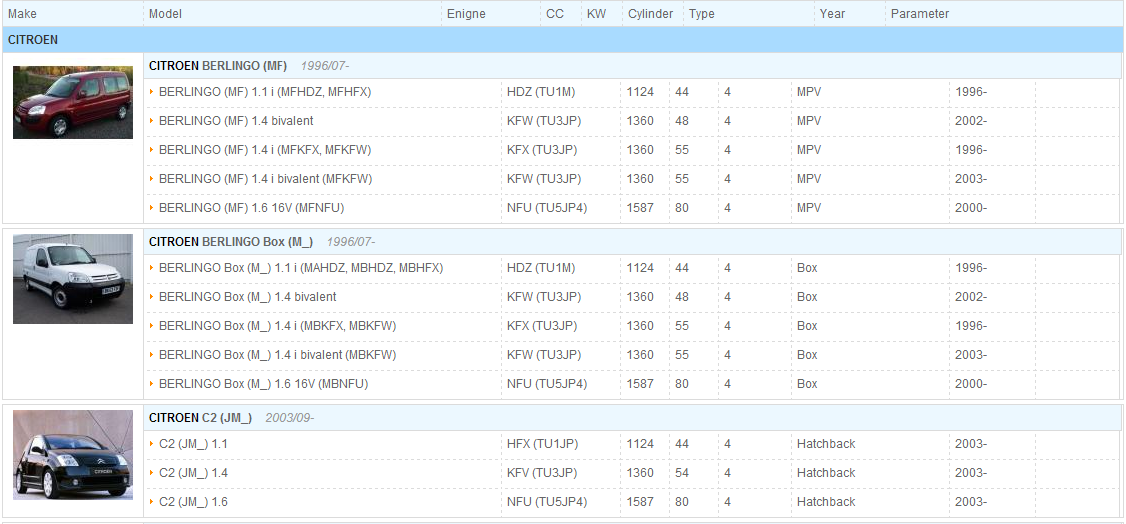Select engine KFV (TU3JP) in C2 1.4 row
The height and width of the screenshot is (524, 1126).
coord(542,472)
